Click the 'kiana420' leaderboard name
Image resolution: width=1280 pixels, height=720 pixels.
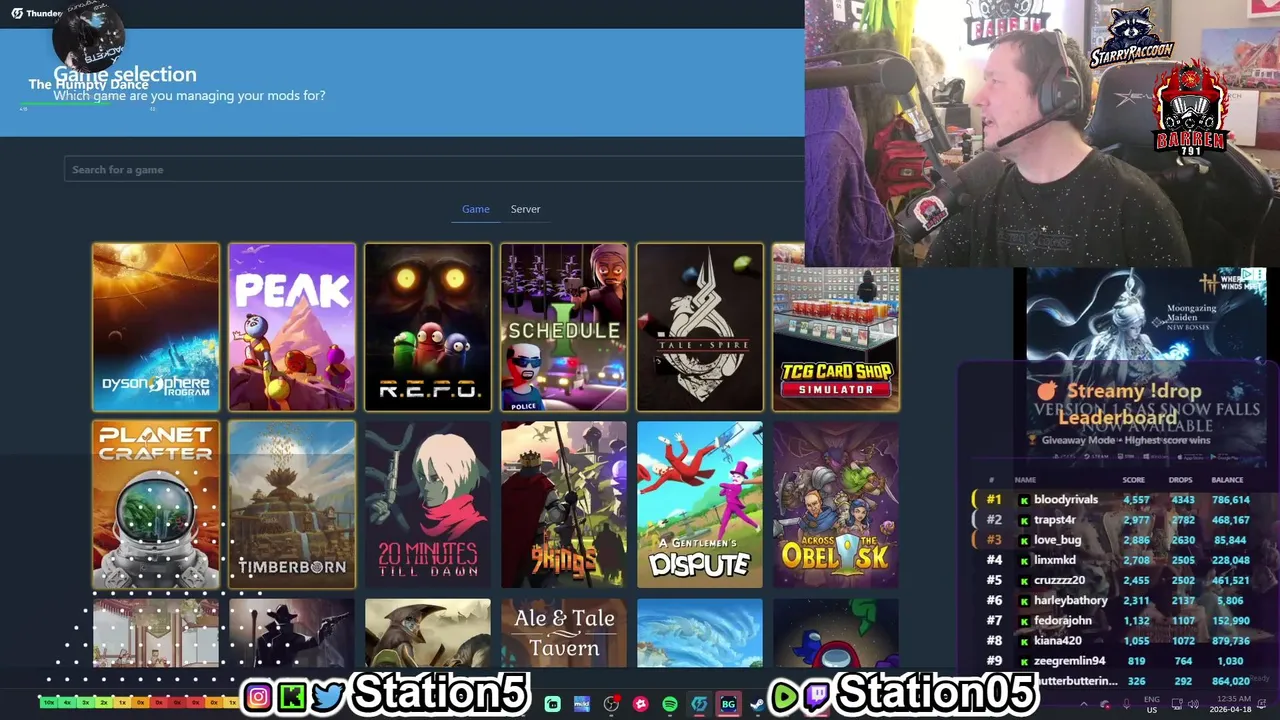[1058, 640]
